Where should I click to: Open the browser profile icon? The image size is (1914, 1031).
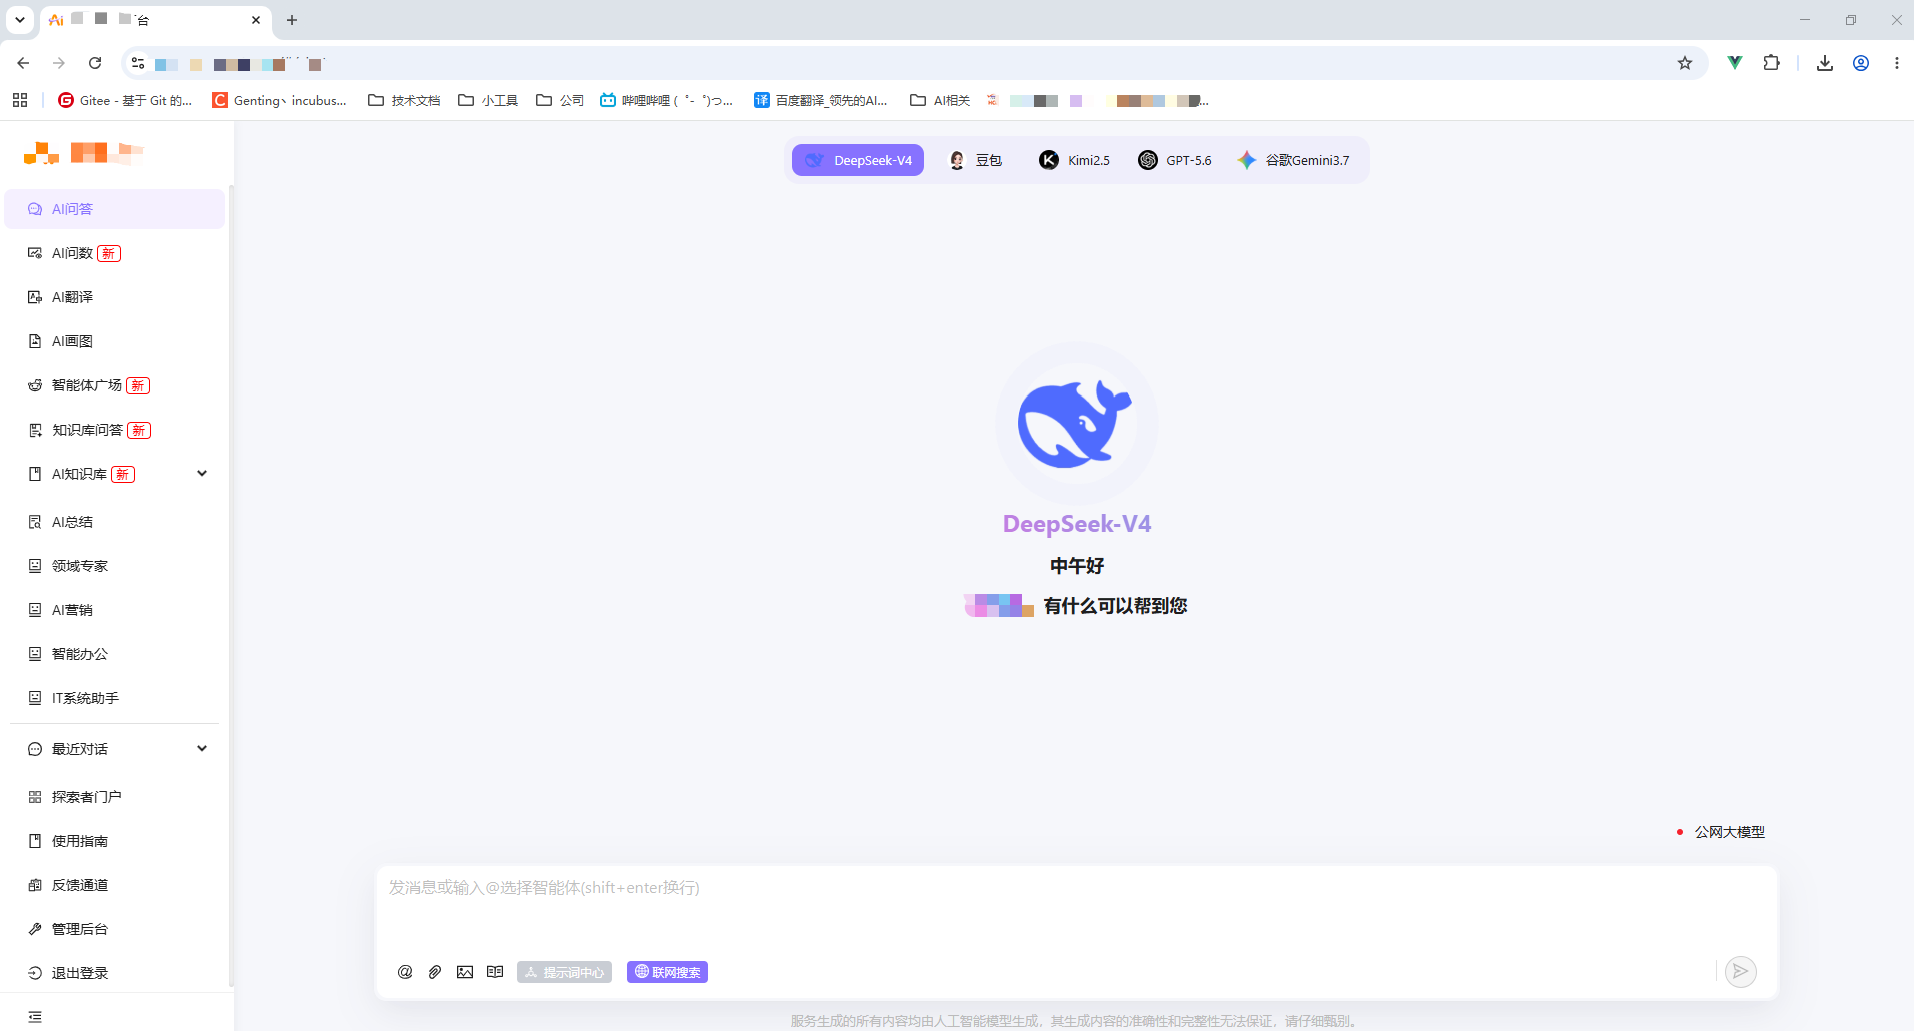(1861, 63)
